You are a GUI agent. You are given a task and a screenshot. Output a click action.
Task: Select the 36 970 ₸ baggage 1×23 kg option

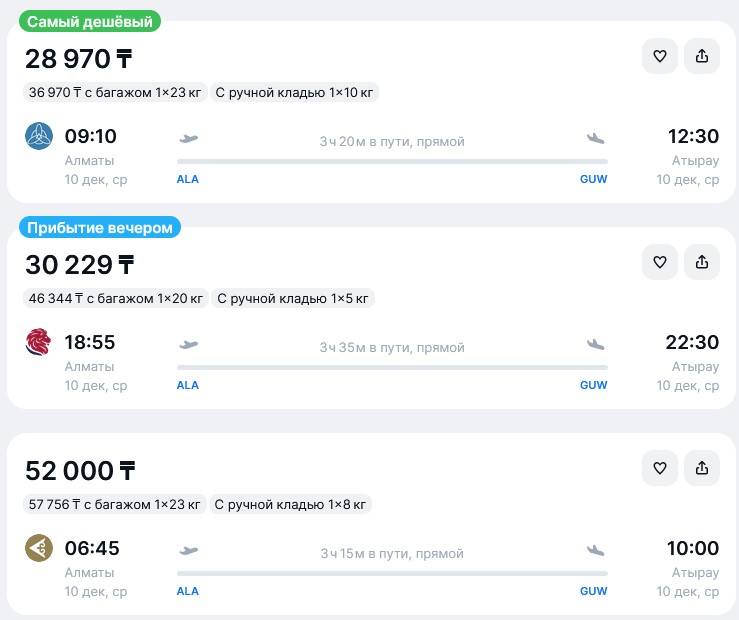point(115,93)
